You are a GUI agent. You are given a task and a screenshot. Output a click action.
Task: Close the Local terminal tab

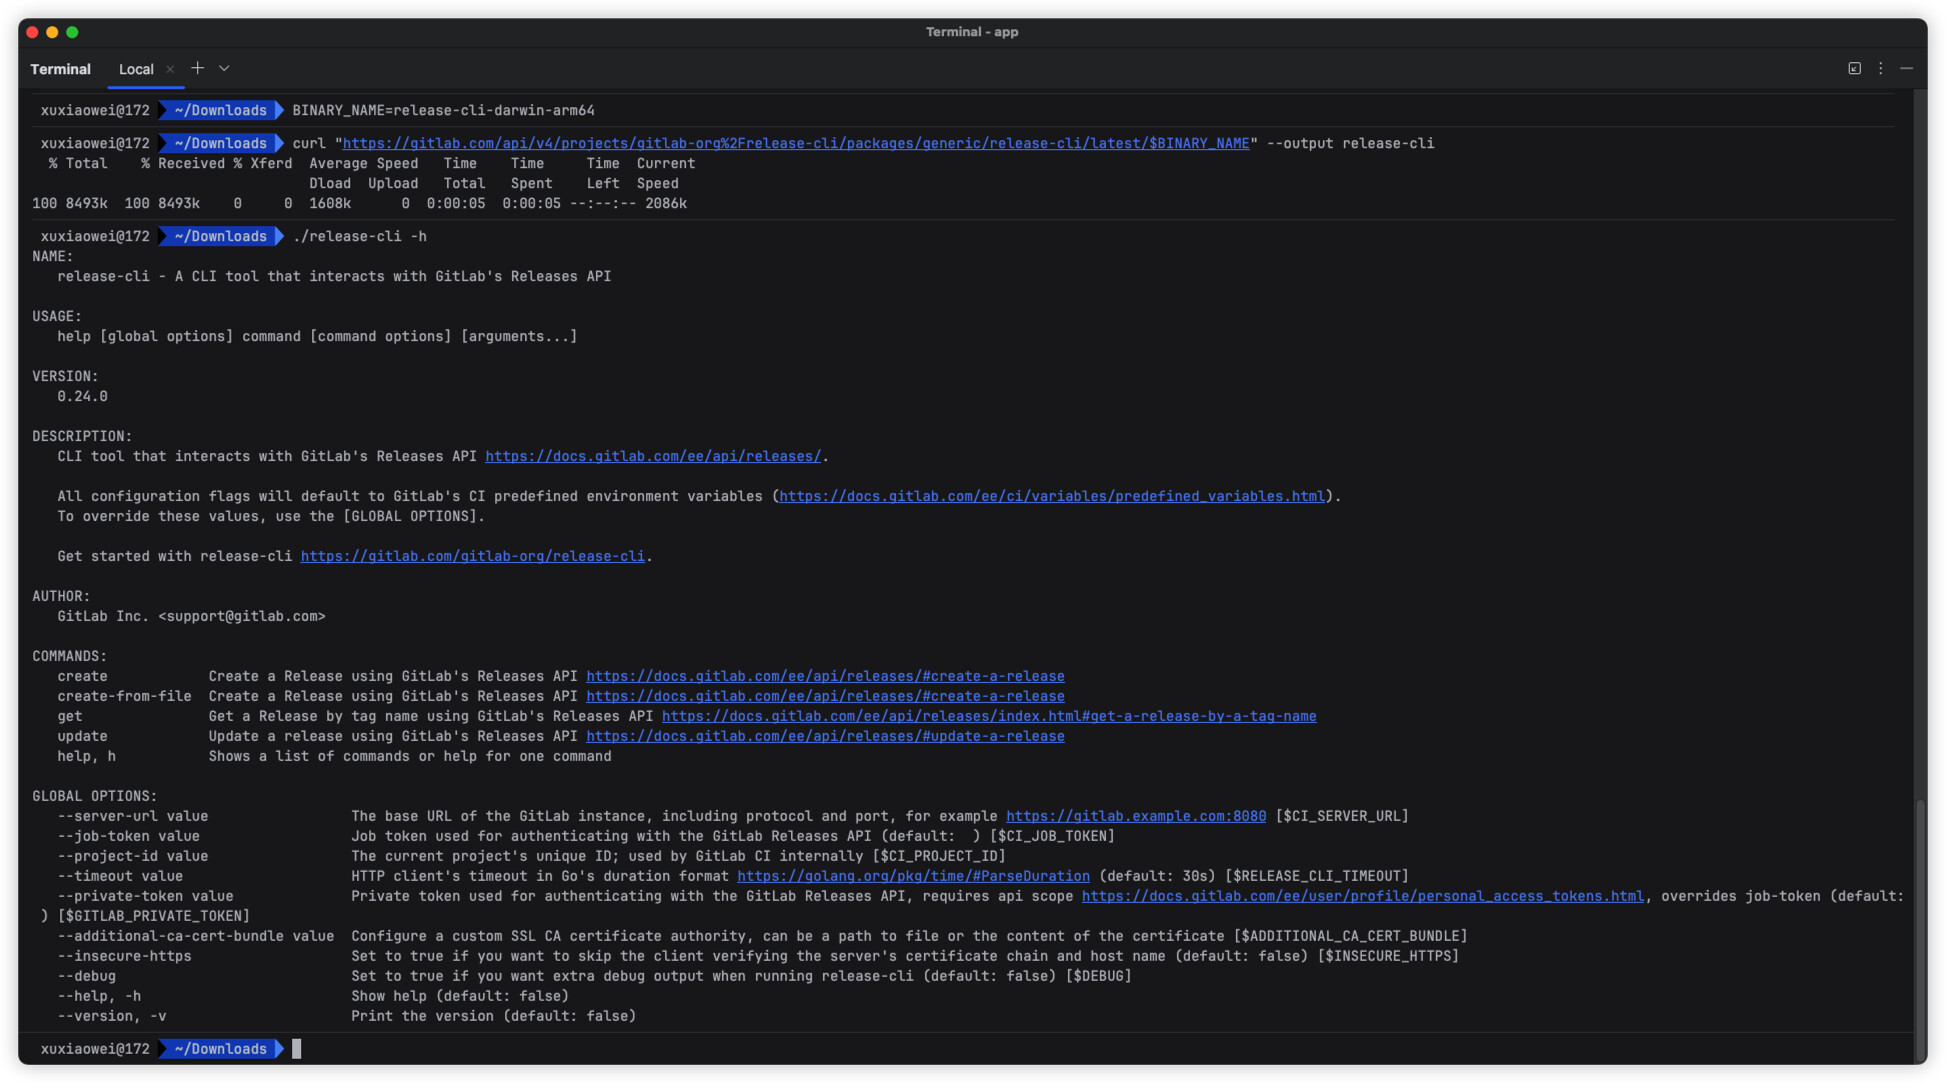coord(170,69)
